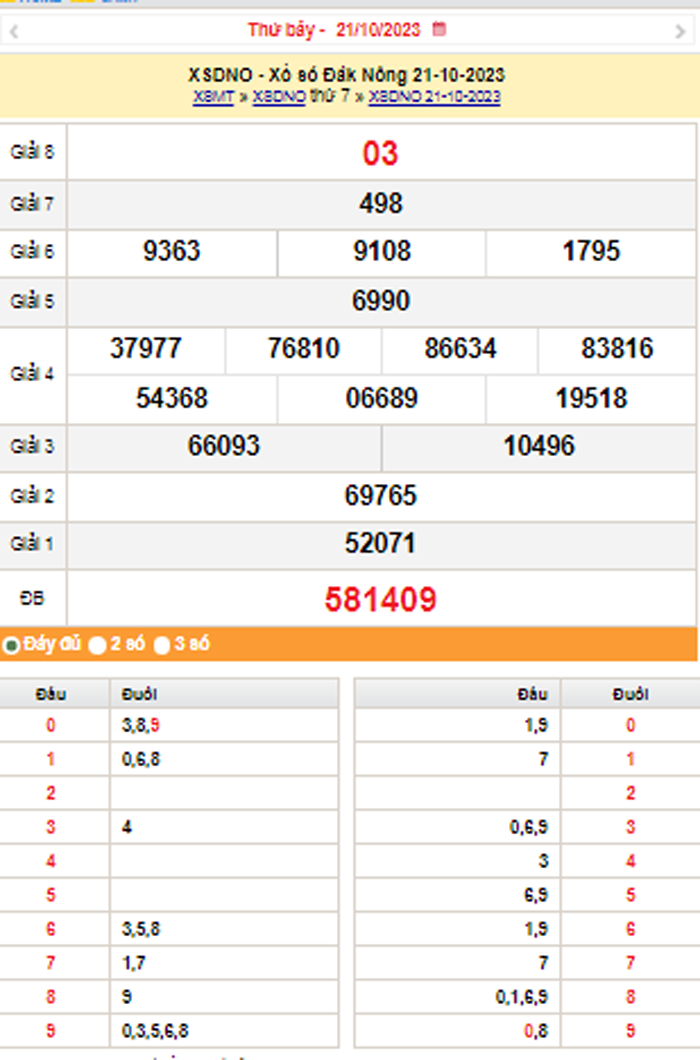Open the XSDNO breadcrumb link

coord(278,97)
